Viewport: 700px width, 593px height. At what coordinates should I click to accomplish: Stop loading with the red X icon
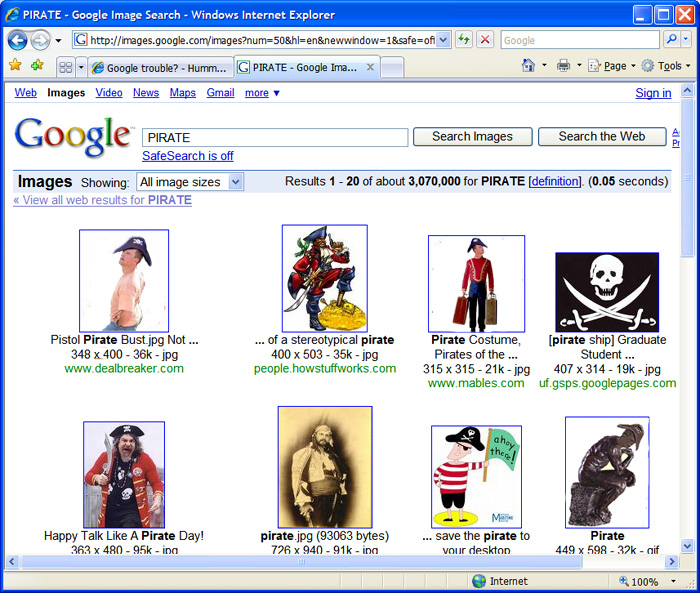click(485, 40)
